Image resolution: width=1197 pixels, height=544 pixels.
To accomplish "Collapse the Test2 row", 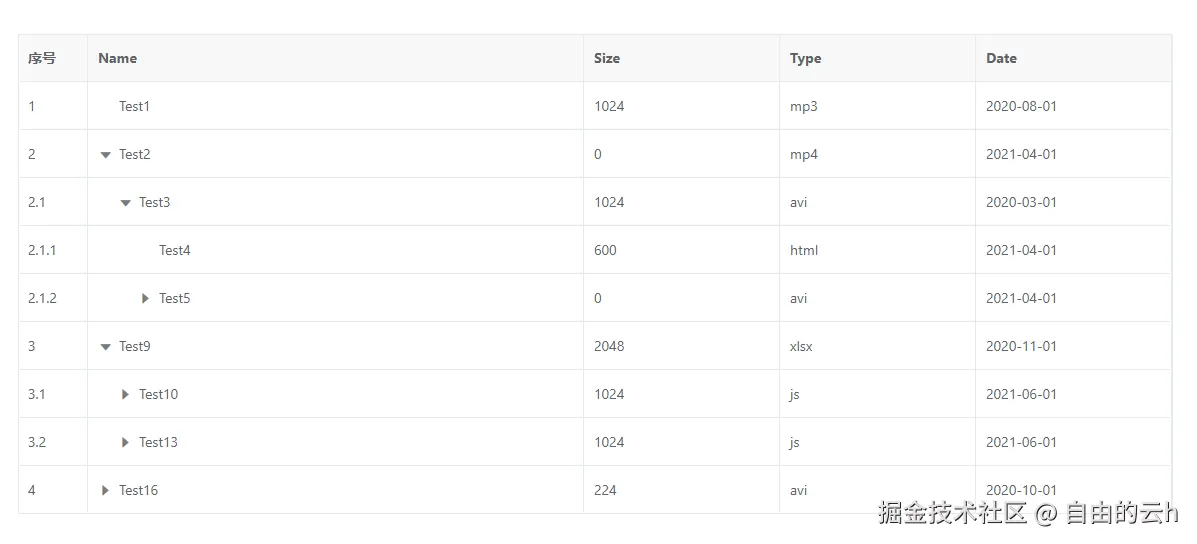I will [x=105, y=155].
